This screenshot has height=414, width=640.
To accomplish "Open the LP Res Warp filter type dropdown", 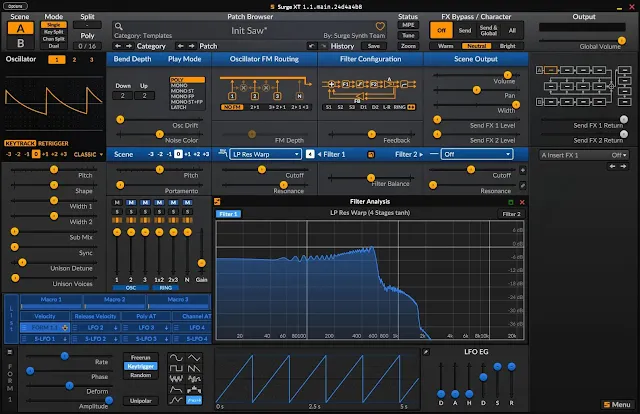I will 265,154.
